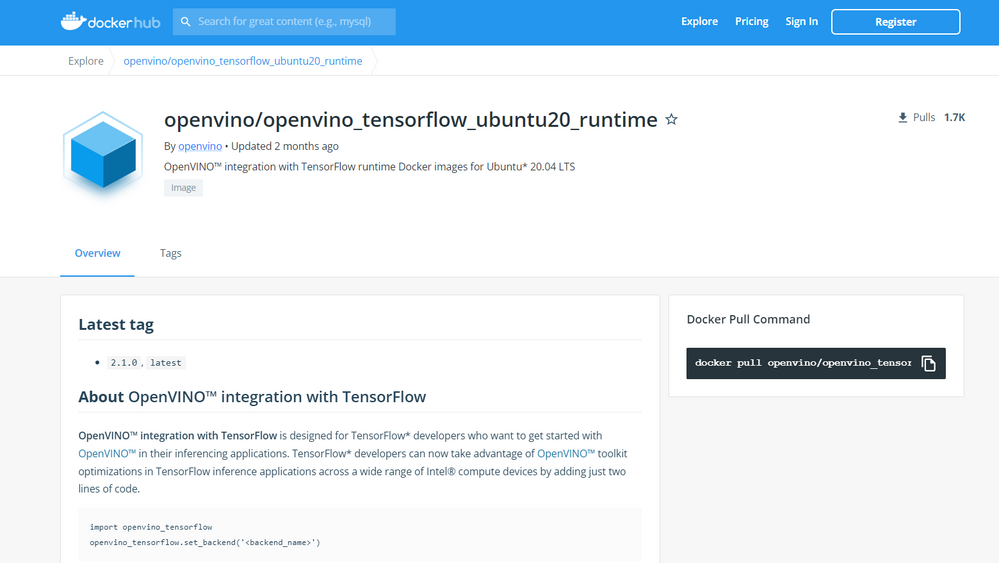Click 'Docker Pull Command' heading
The image size is (999, 563).
(x=748, y=320)
